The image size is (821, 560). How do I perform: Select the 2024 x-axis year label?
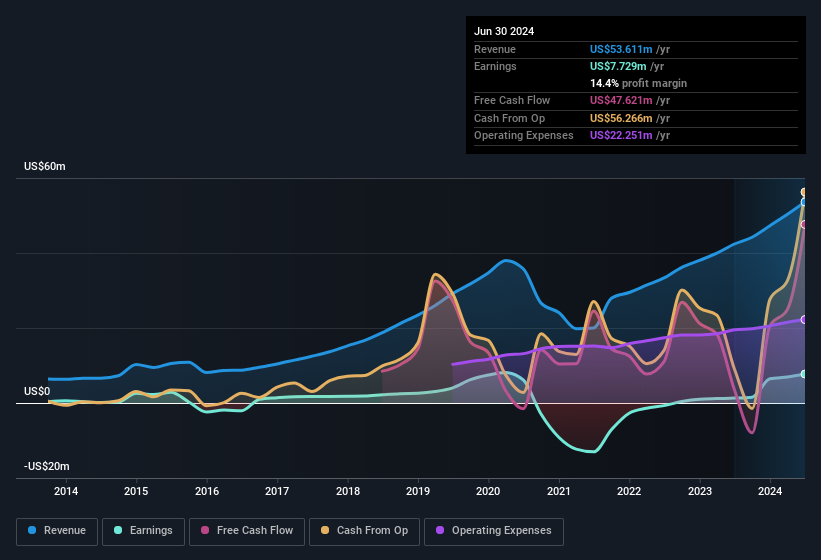[770, 491]
